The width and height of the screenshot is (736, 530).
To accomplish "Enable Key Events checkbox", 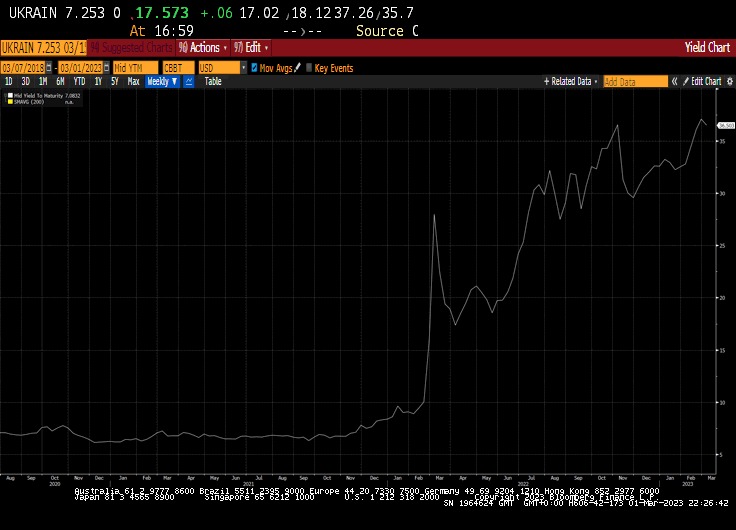I will 308,68.
